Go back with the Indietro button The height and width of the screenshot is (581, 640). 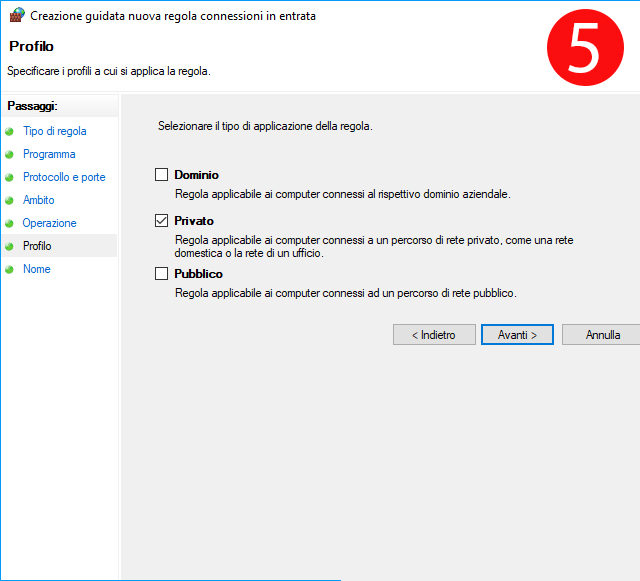click(433, 335)
